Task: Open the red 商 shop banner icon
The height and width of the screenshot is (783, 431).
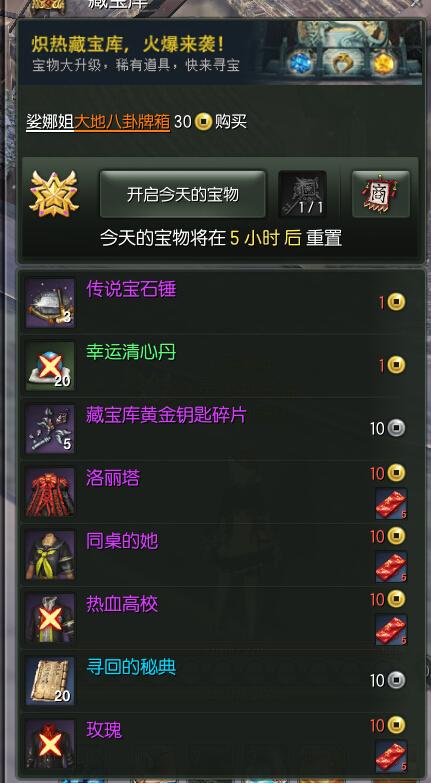Action: pos(381,194)
